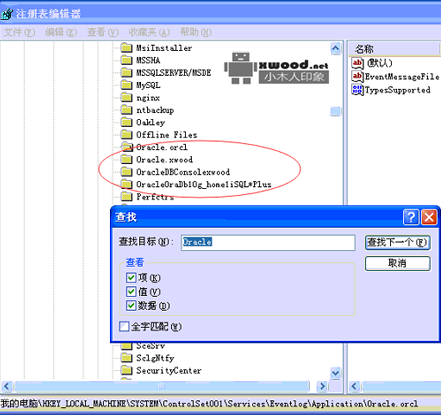This screenshot has height=415, width=441.
Task: Click the tree pane horizontal scrollbar thumb
Action: pyautogui.click(x=162, y=386)
